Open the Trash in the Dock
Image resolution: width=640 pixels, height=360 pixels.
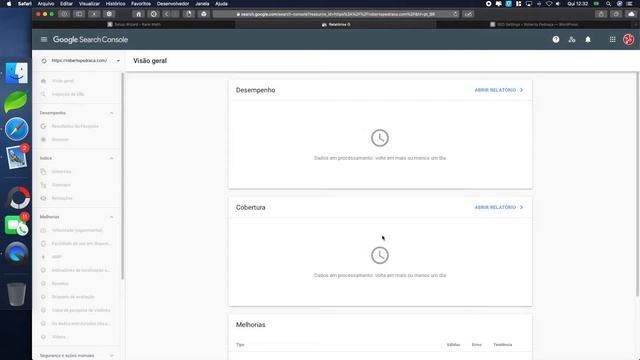(x=16, y=294)
